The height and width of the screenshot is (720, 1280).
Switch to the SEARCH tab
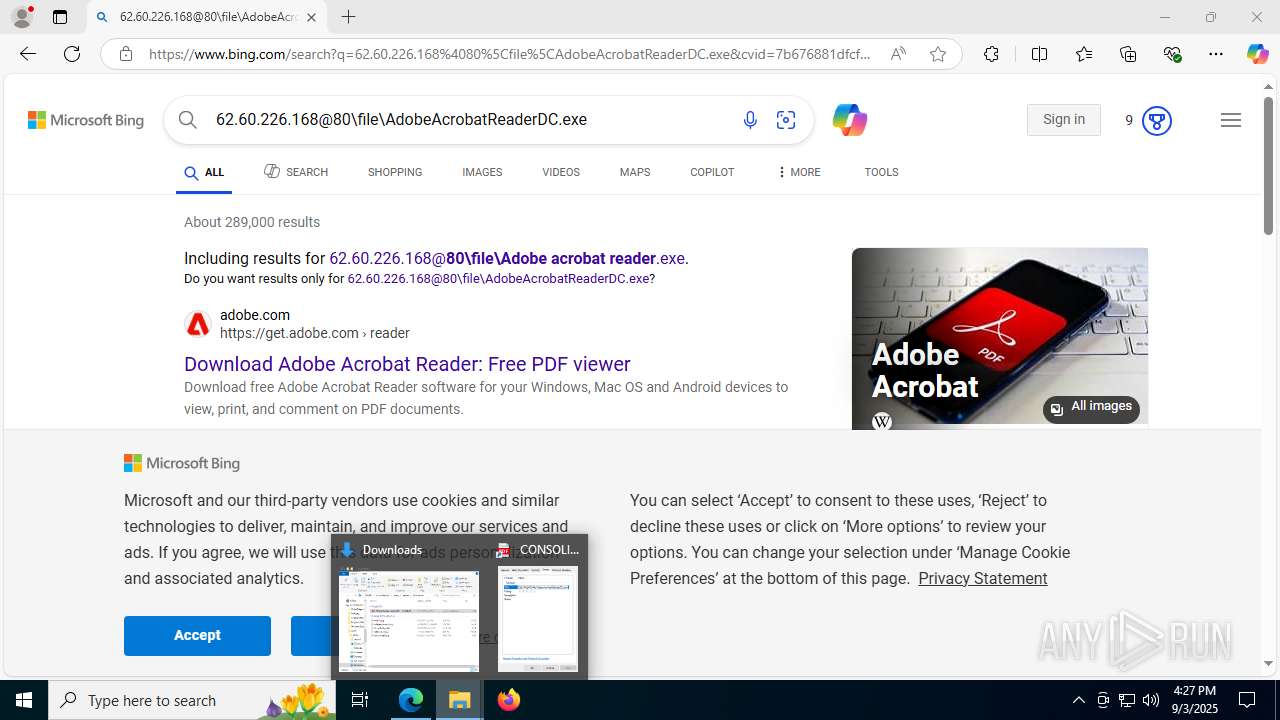pyautogui.click(x=296, y=172)
